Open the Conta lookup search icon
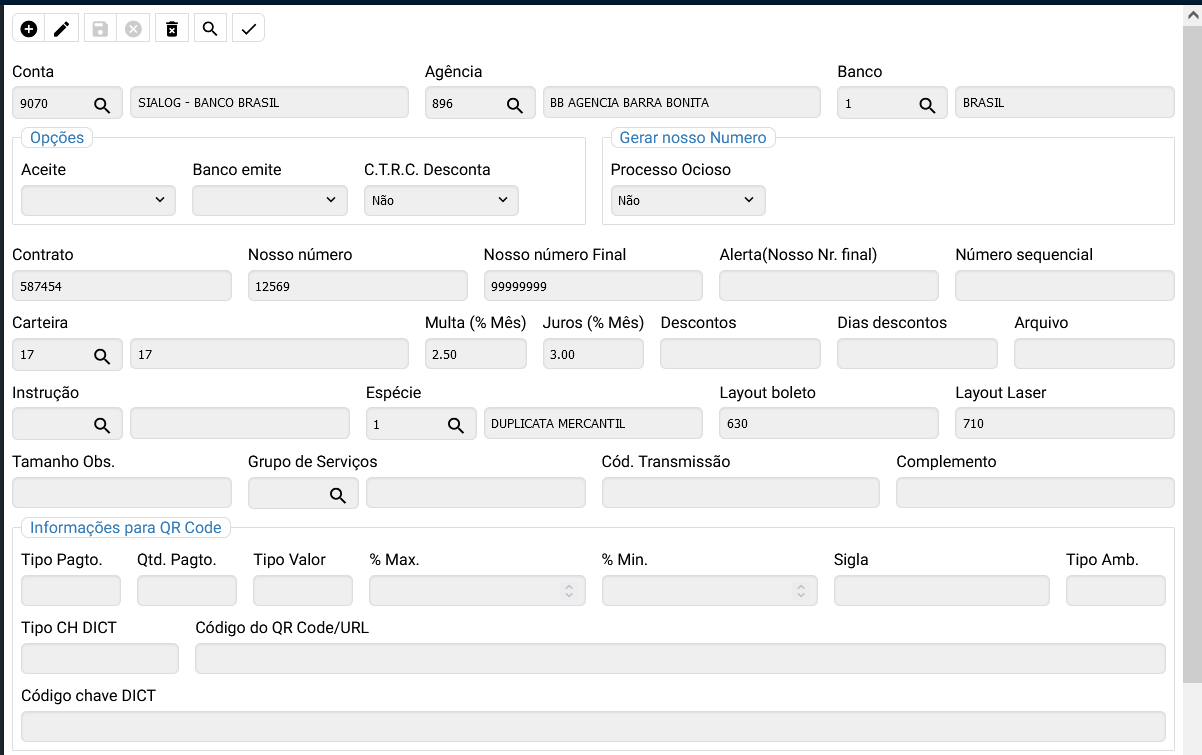 point(102,104)
